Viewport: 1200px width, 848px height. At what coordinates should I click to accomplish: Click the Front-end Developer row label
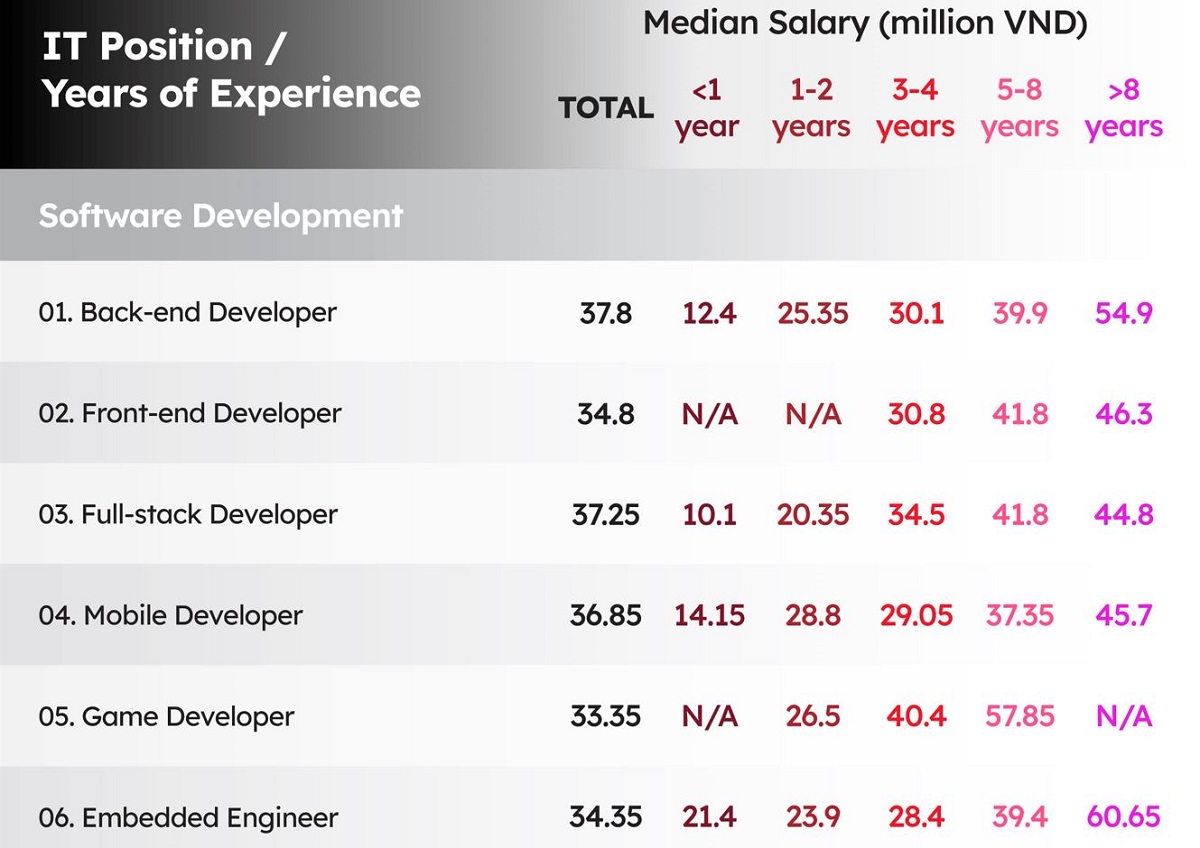point(190,414)
